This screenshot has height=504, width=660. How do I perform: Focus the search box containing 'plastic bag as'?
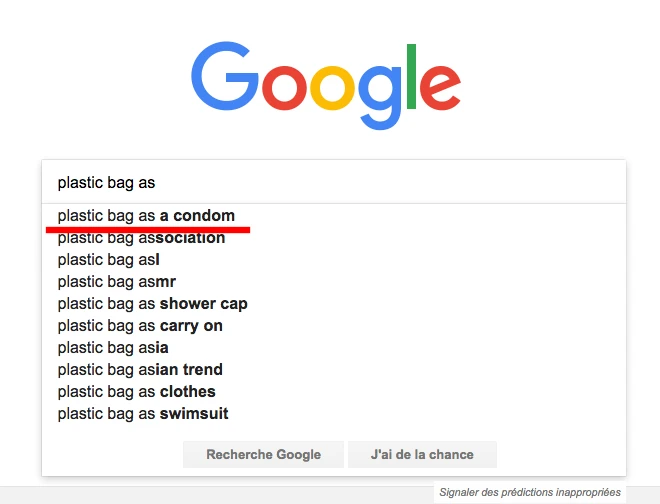pyautogui.click(x=333, y=183)
